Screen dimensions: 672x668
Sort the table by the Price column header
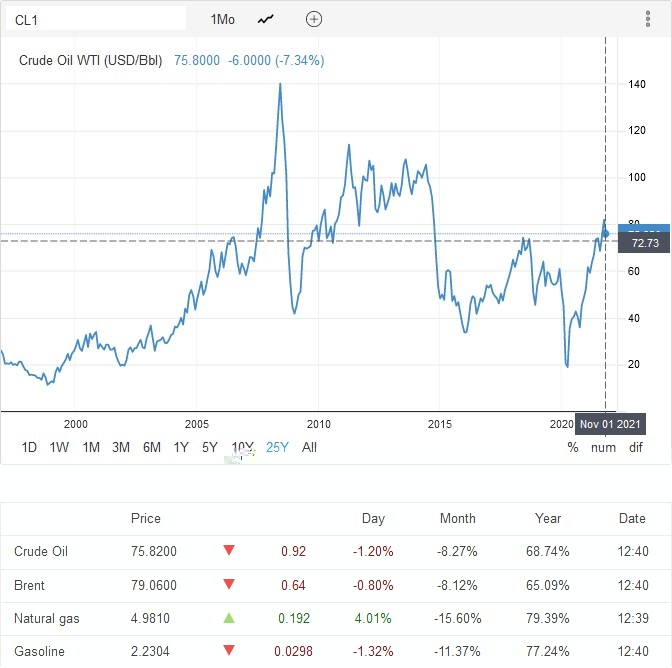click(146, 518)
